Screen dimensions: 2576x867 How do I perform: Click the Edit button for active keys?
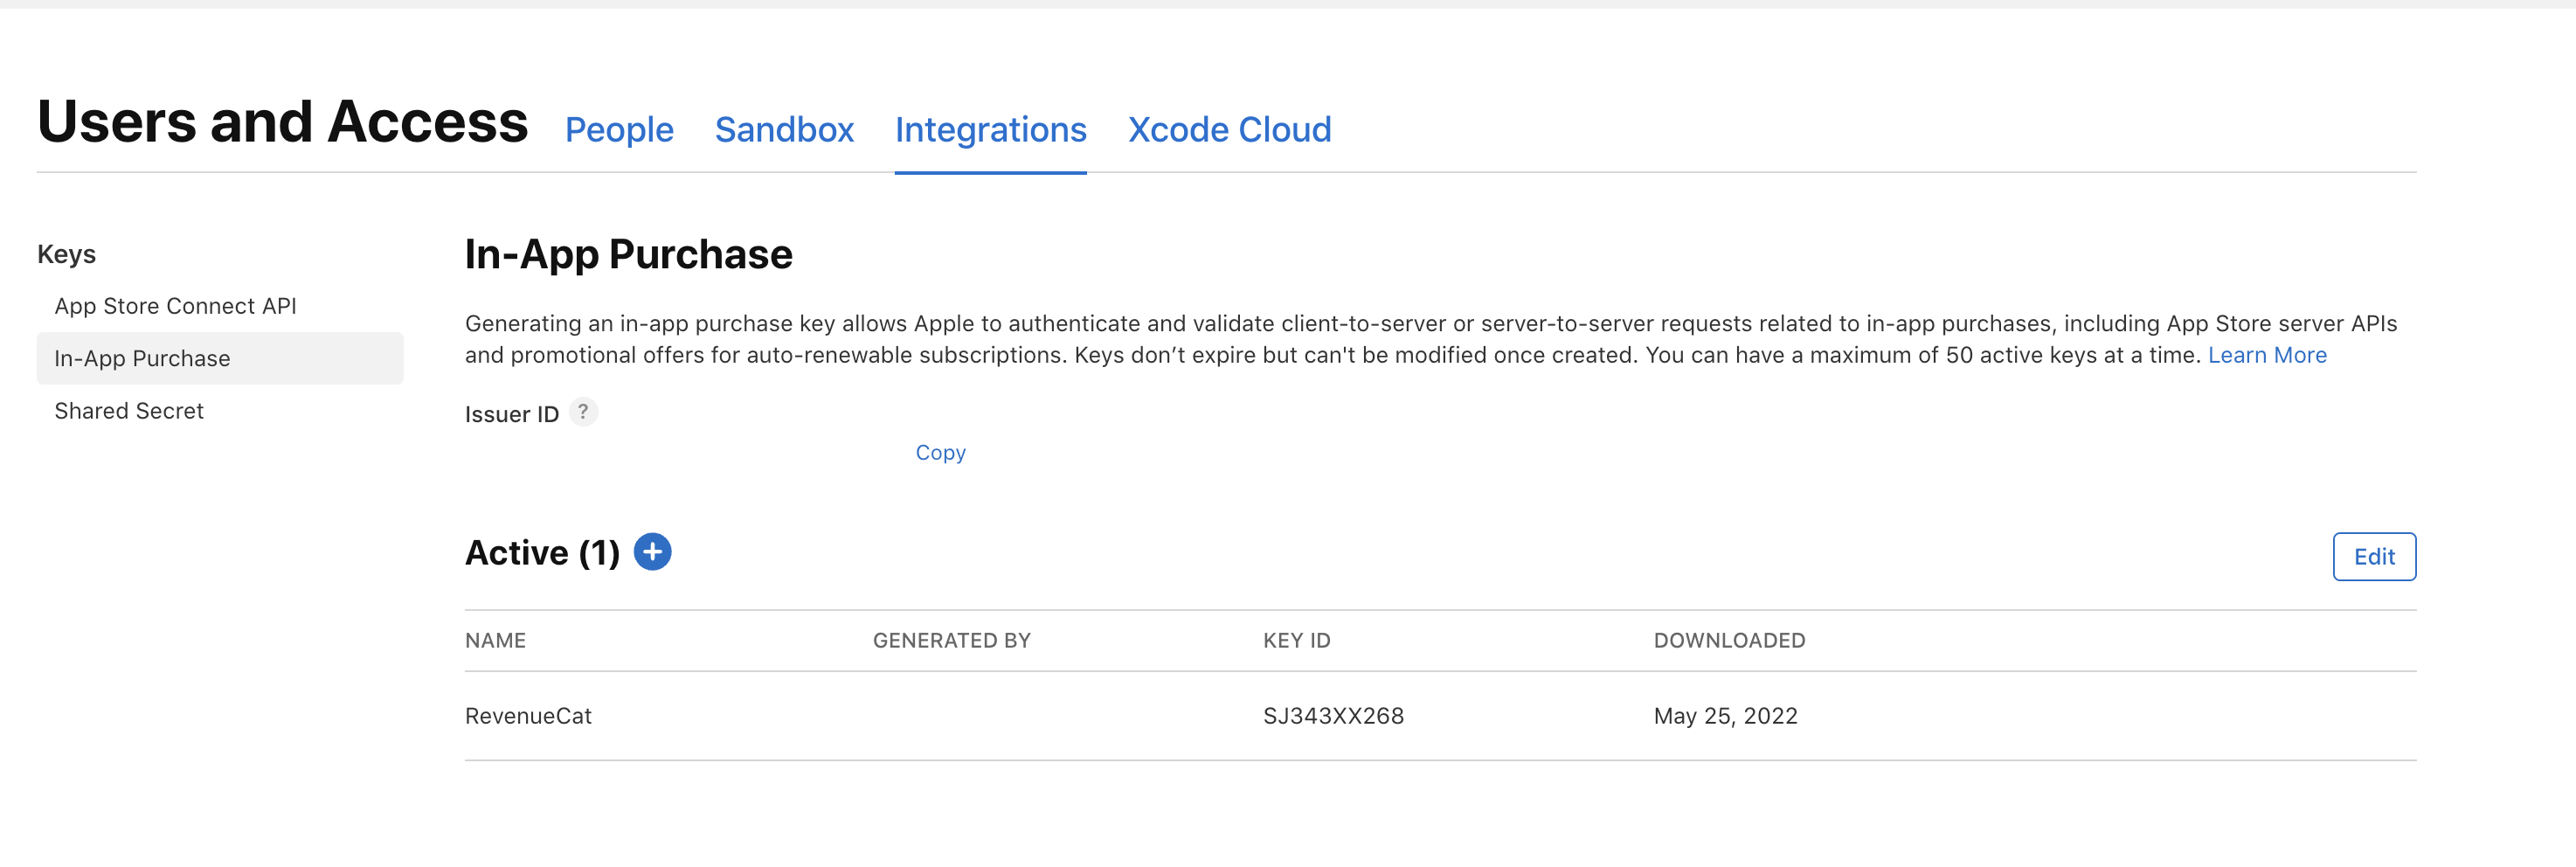click(2373, 556)
